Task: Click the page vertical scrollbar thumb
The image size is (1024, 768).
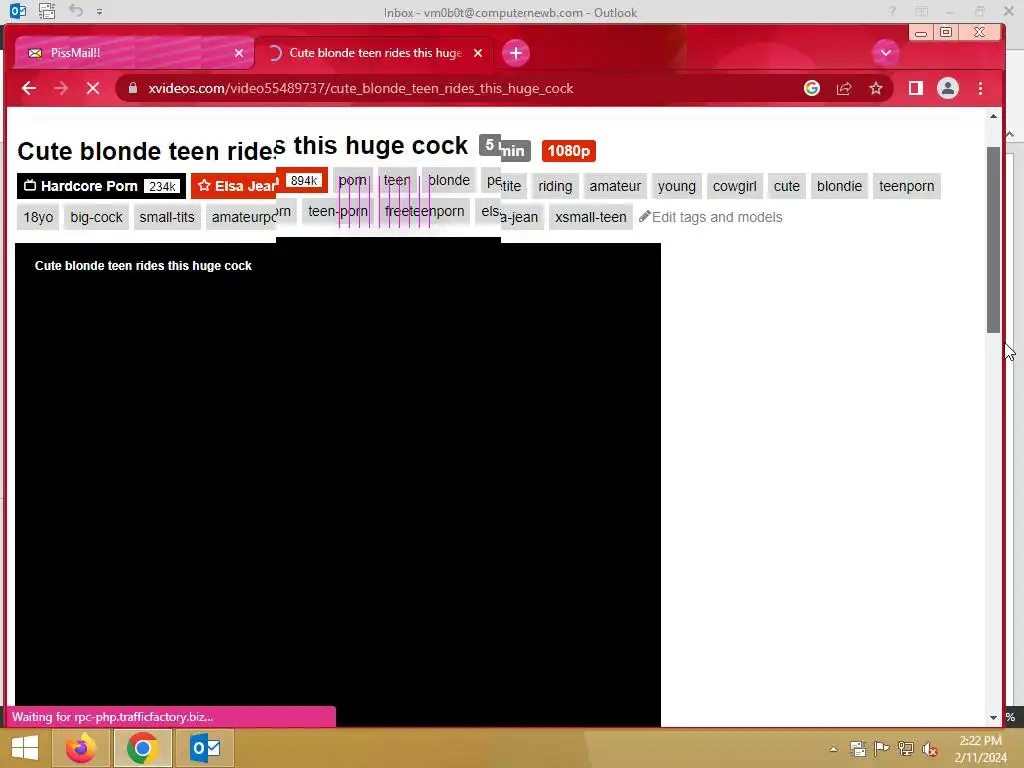Action: (x=993, y=240)
